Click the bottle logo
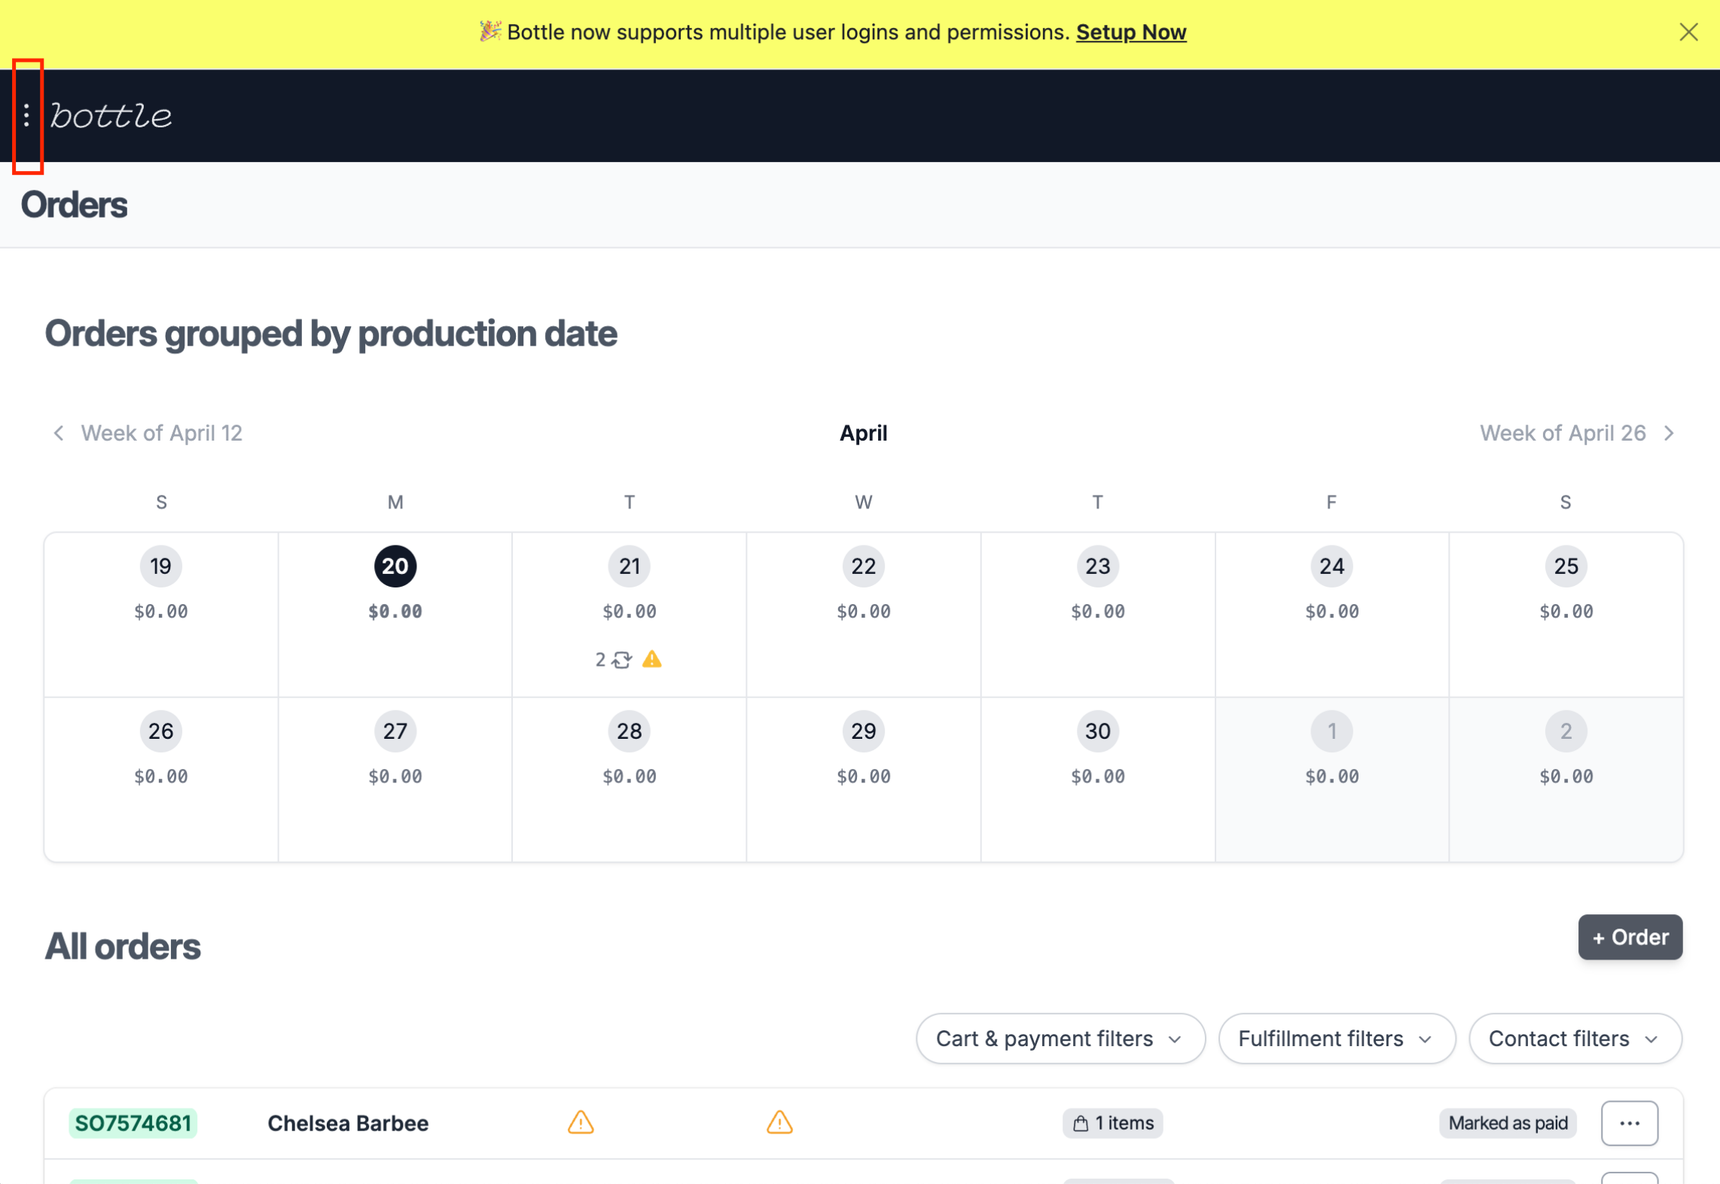Image resolution: width=1720 pixels, height=1184 pixels. click(x=111, y=116)
